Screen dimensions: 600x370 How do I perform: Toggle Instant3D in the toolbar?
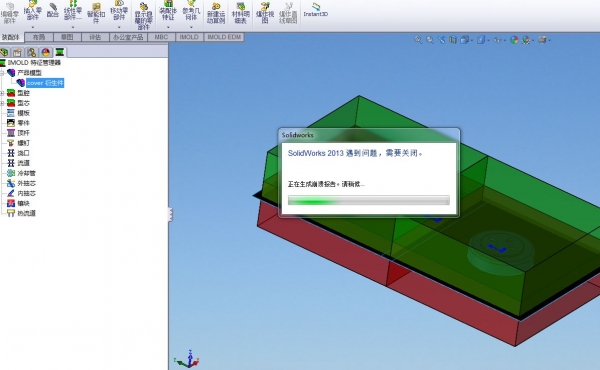coord(315,10)
